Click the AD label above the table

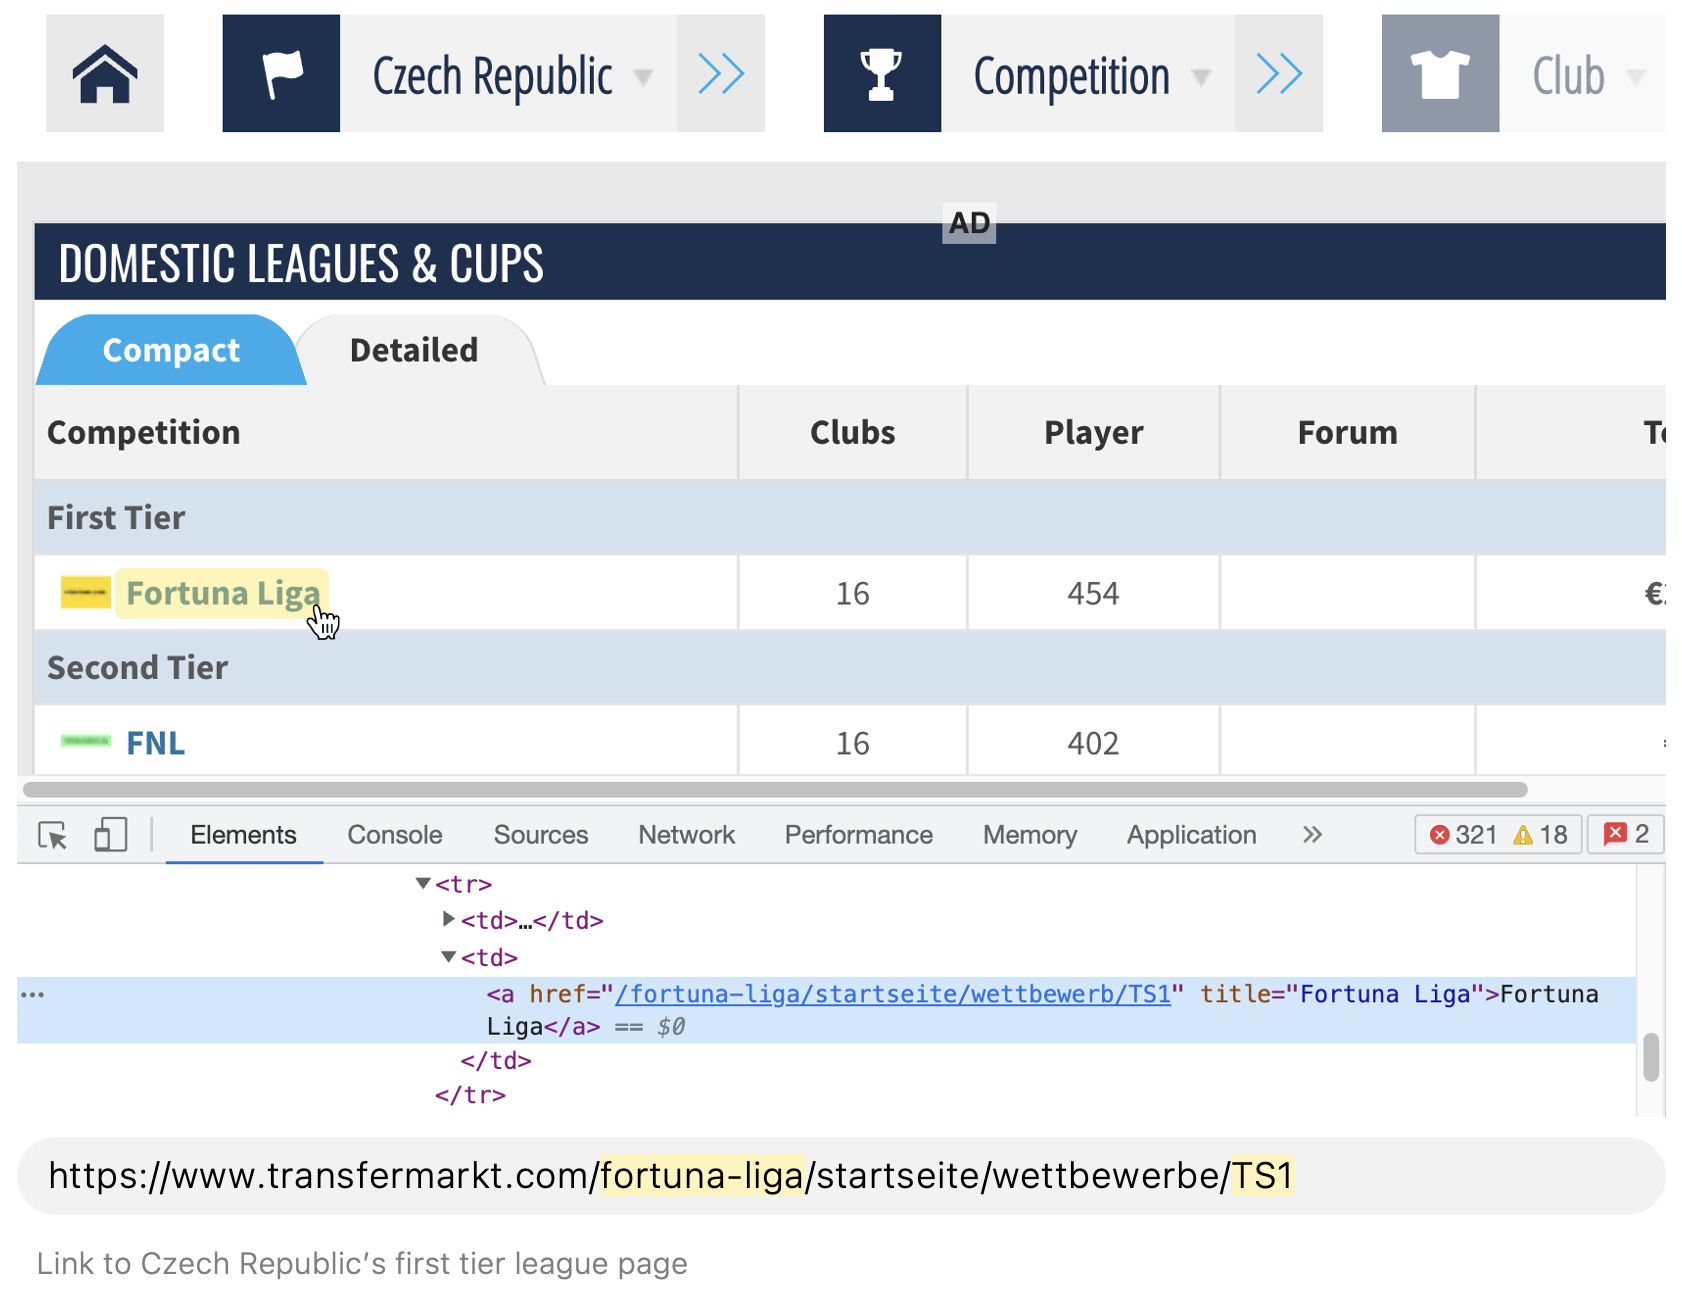[x=969, y=223]
